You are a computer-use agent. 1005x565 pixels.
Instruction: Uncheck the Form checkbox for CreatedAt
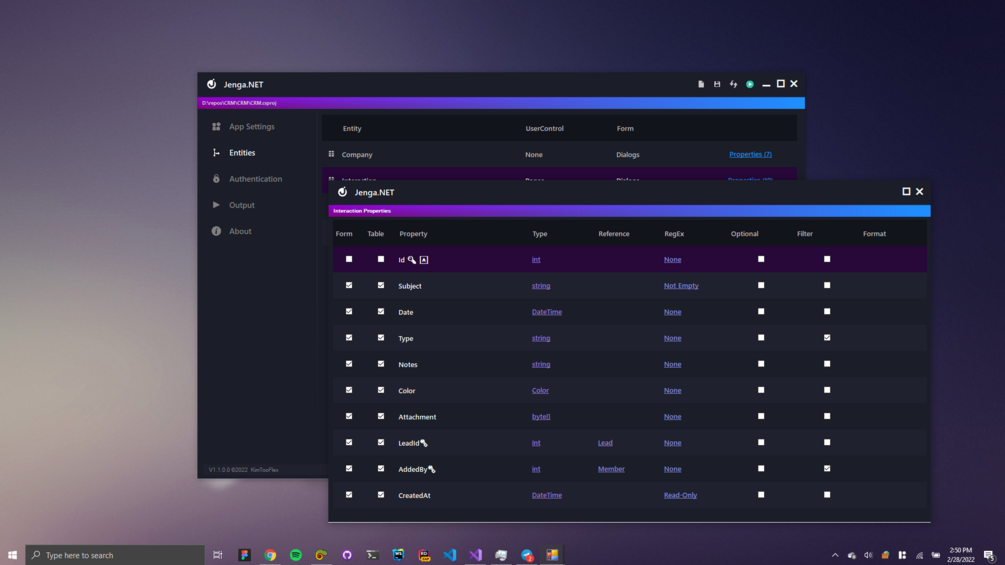click(349, 495)
